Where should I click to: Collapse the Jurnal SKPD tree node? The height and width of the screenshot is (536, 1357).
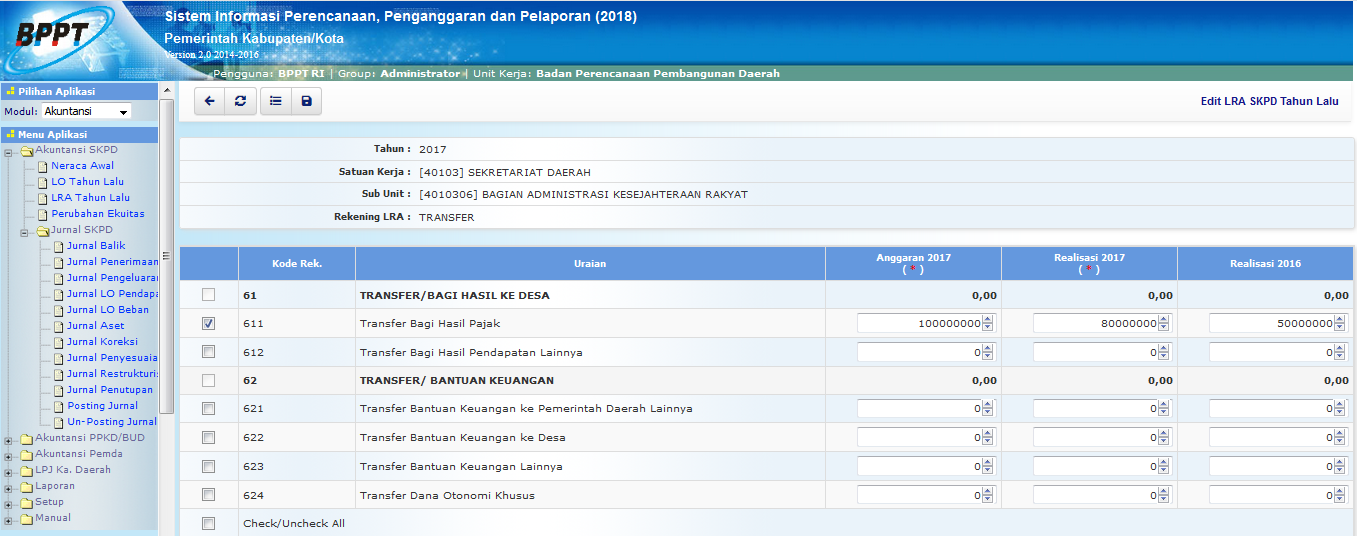pyautogui.click(x=25, y=231)
